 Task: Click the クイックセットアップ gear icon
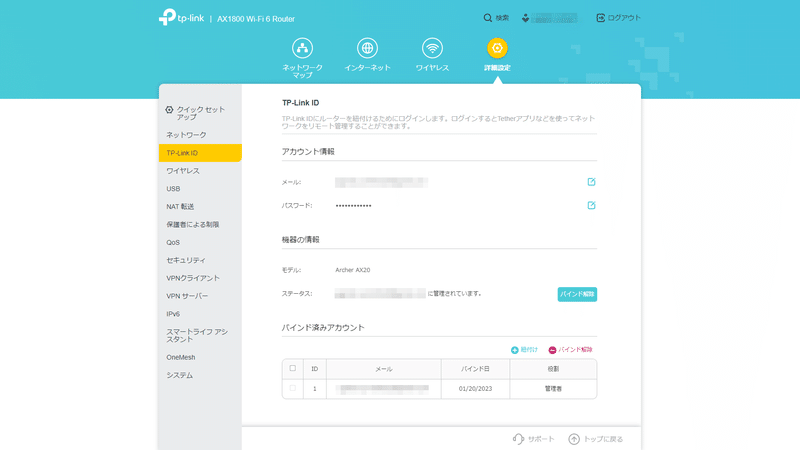pos(169,110)
